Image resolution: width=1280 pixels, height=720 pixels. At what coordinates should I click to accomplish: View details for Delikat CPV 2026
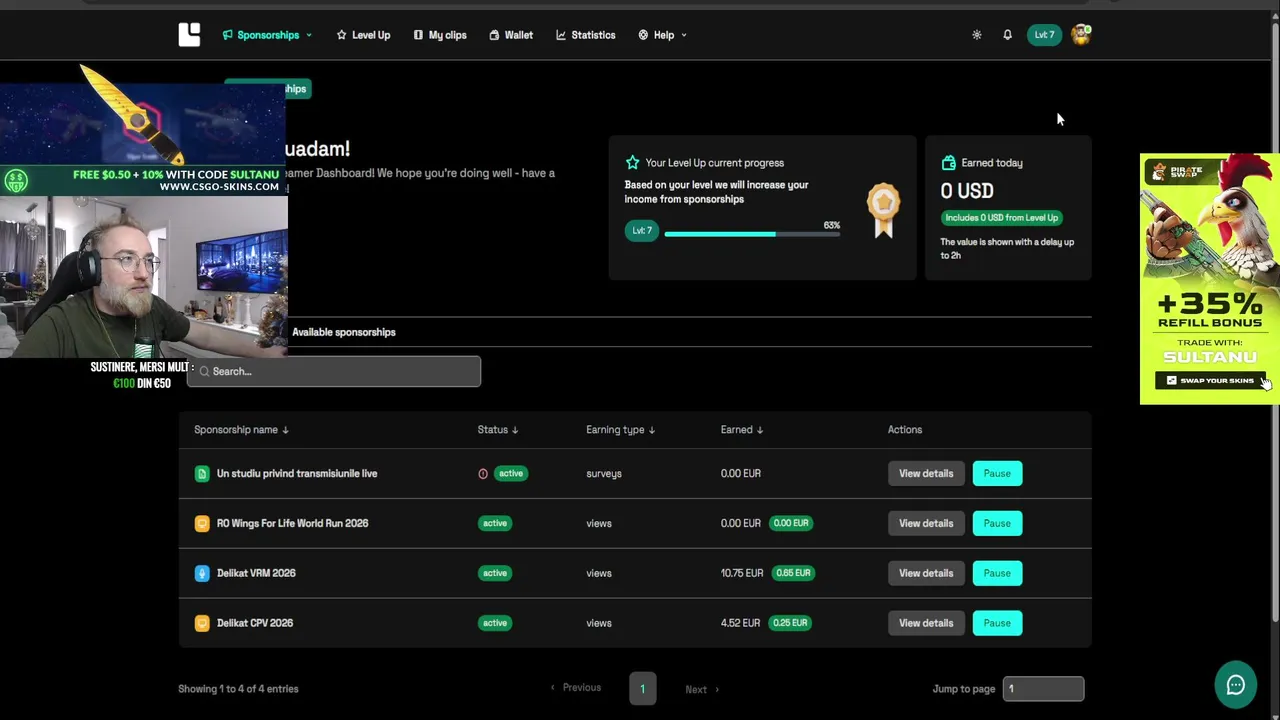[x=926, y=623]
